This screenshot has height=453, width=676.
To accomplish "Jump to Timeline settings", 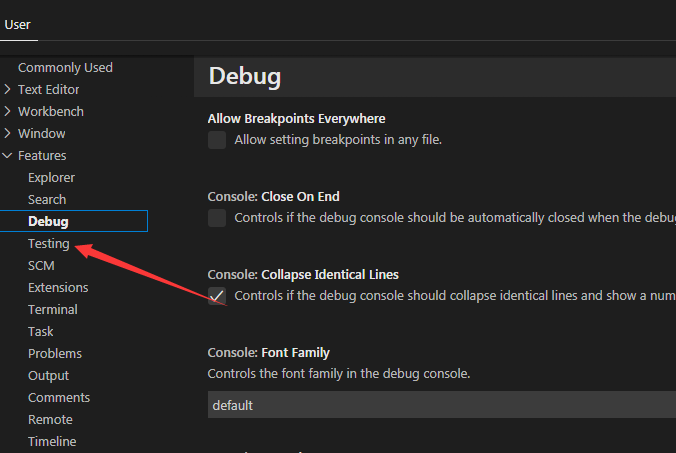I will [x=52, y=442].
